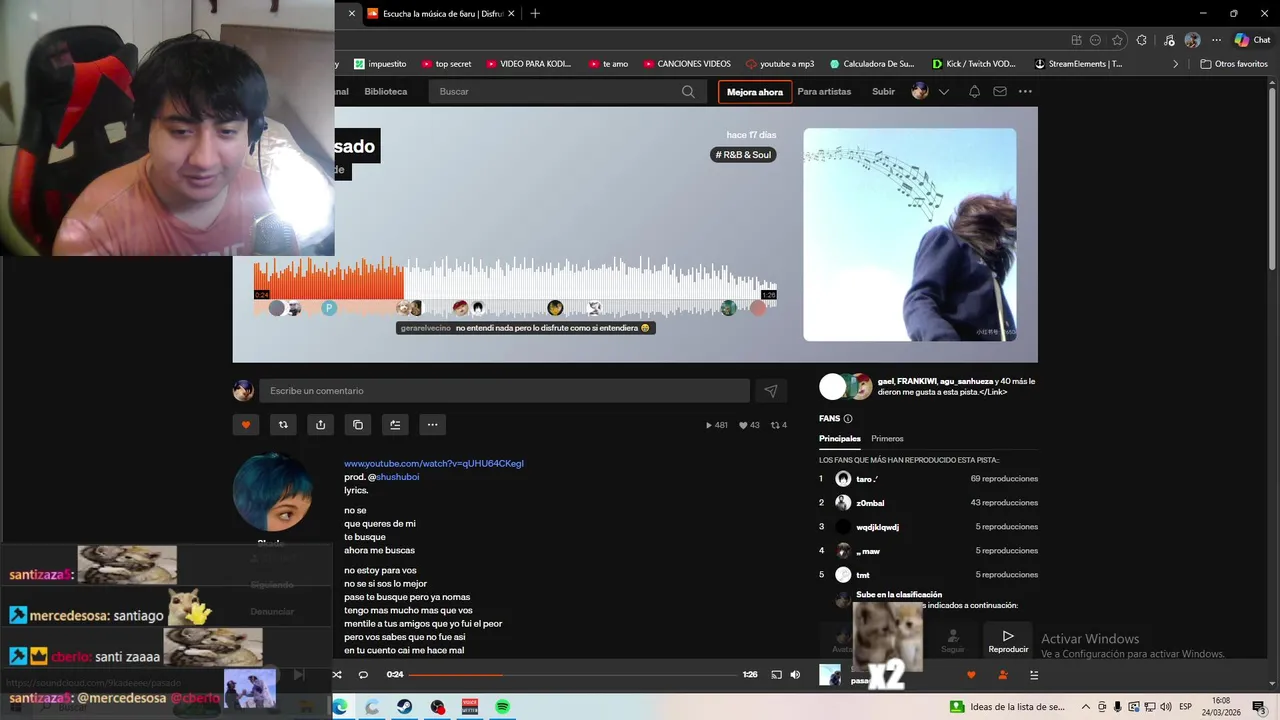Open browser Settings and more ellipsis
The height and width of the screenshot is (720, 1280).
[x=1216, y=40]
